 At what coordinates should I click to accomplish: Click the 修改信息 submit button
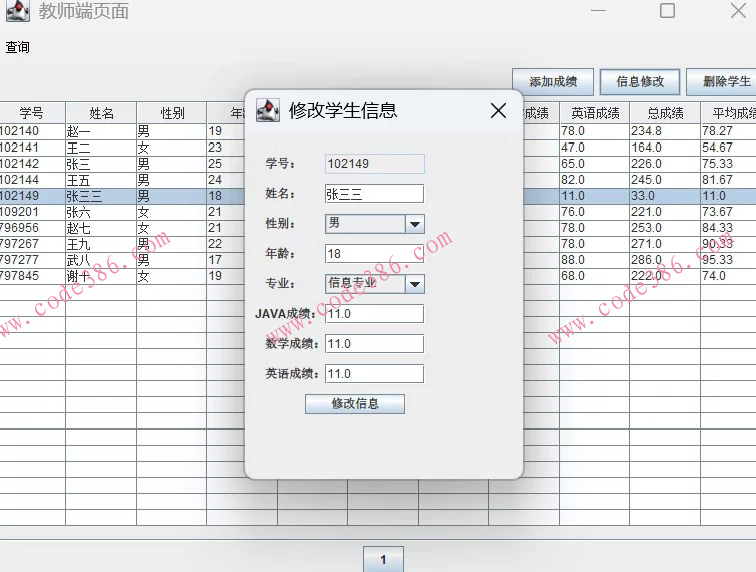(x=355, y=404)
